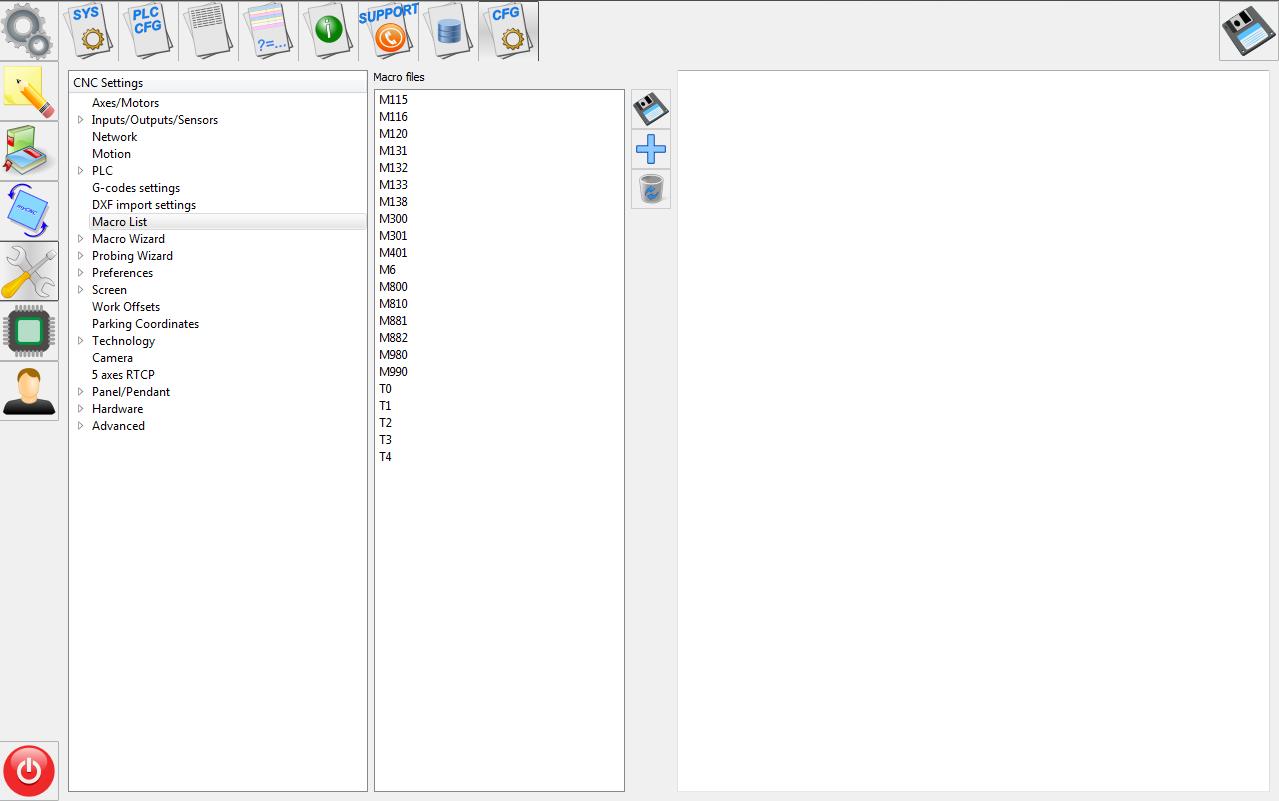Click the SUPPORT phone icon
Screen dimensions: 1279x801
[388, 31]
